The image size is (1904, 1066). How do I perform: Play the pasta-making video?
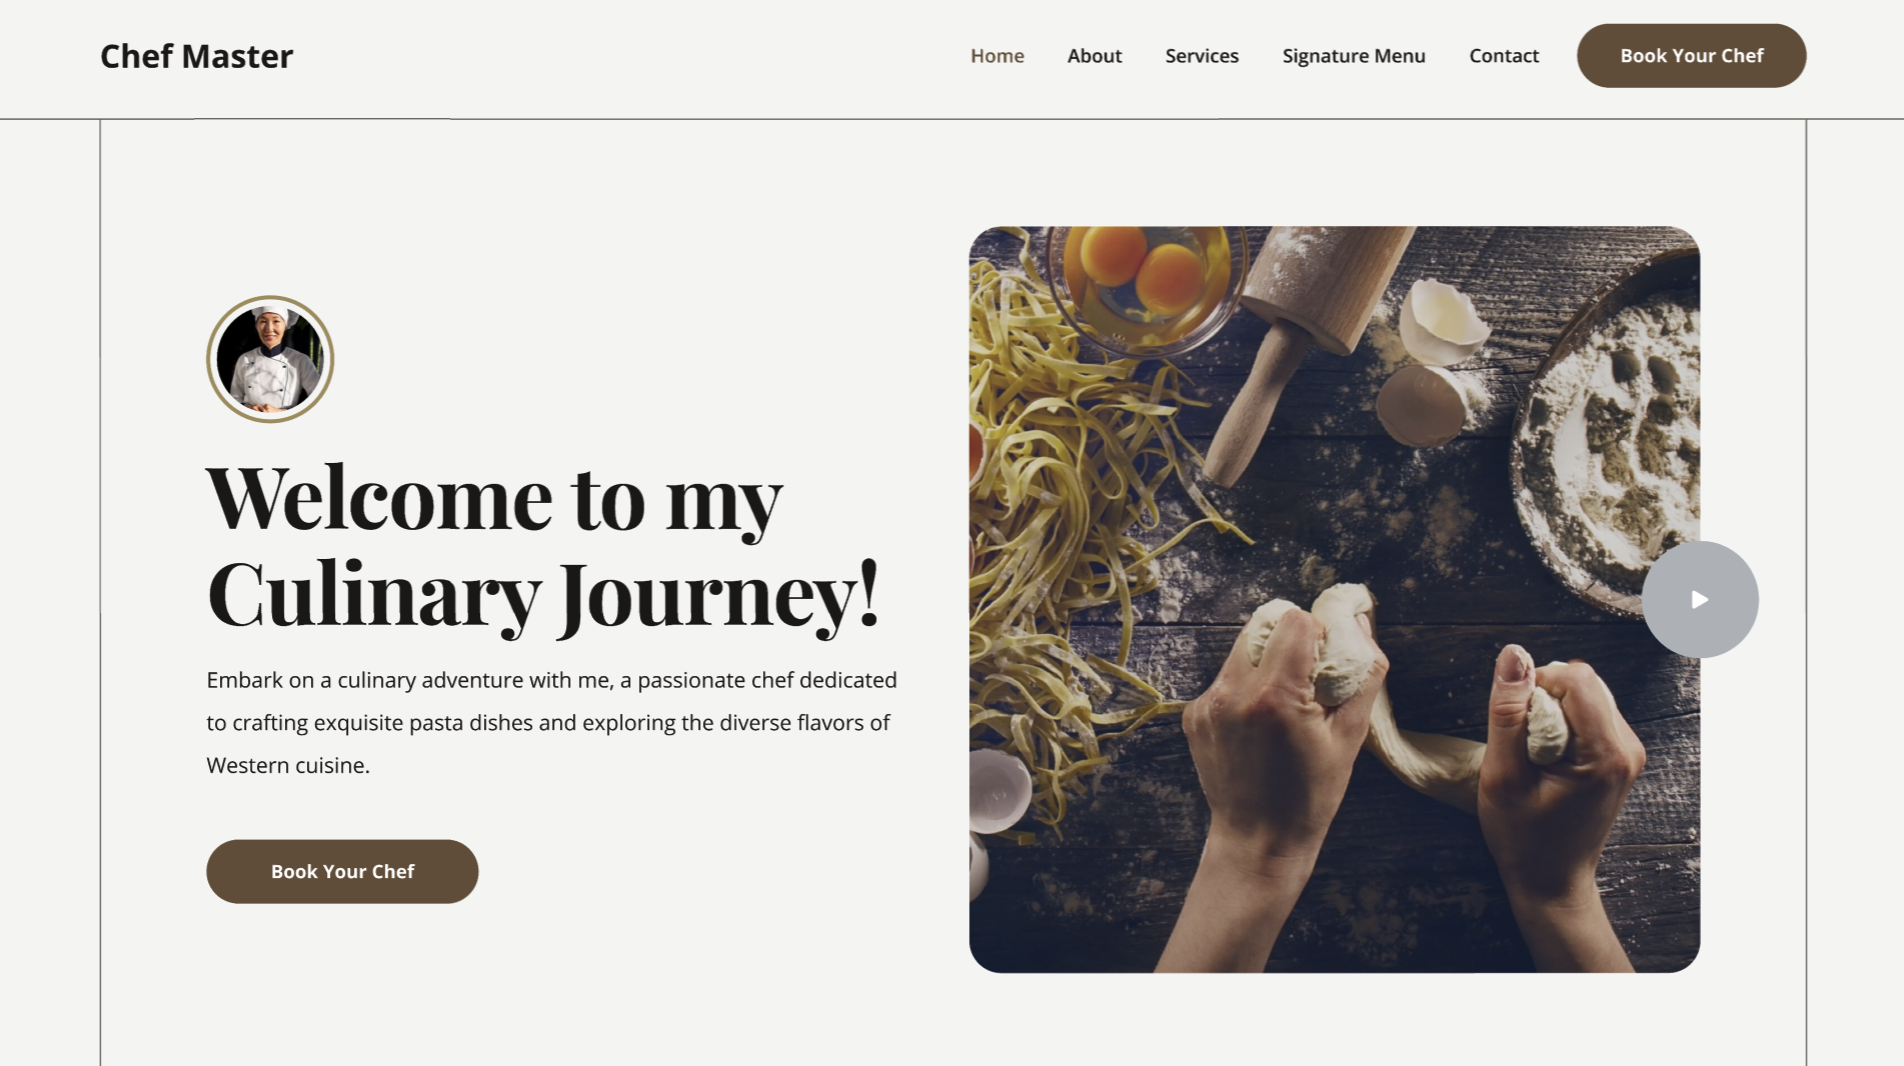[1700, 599]
